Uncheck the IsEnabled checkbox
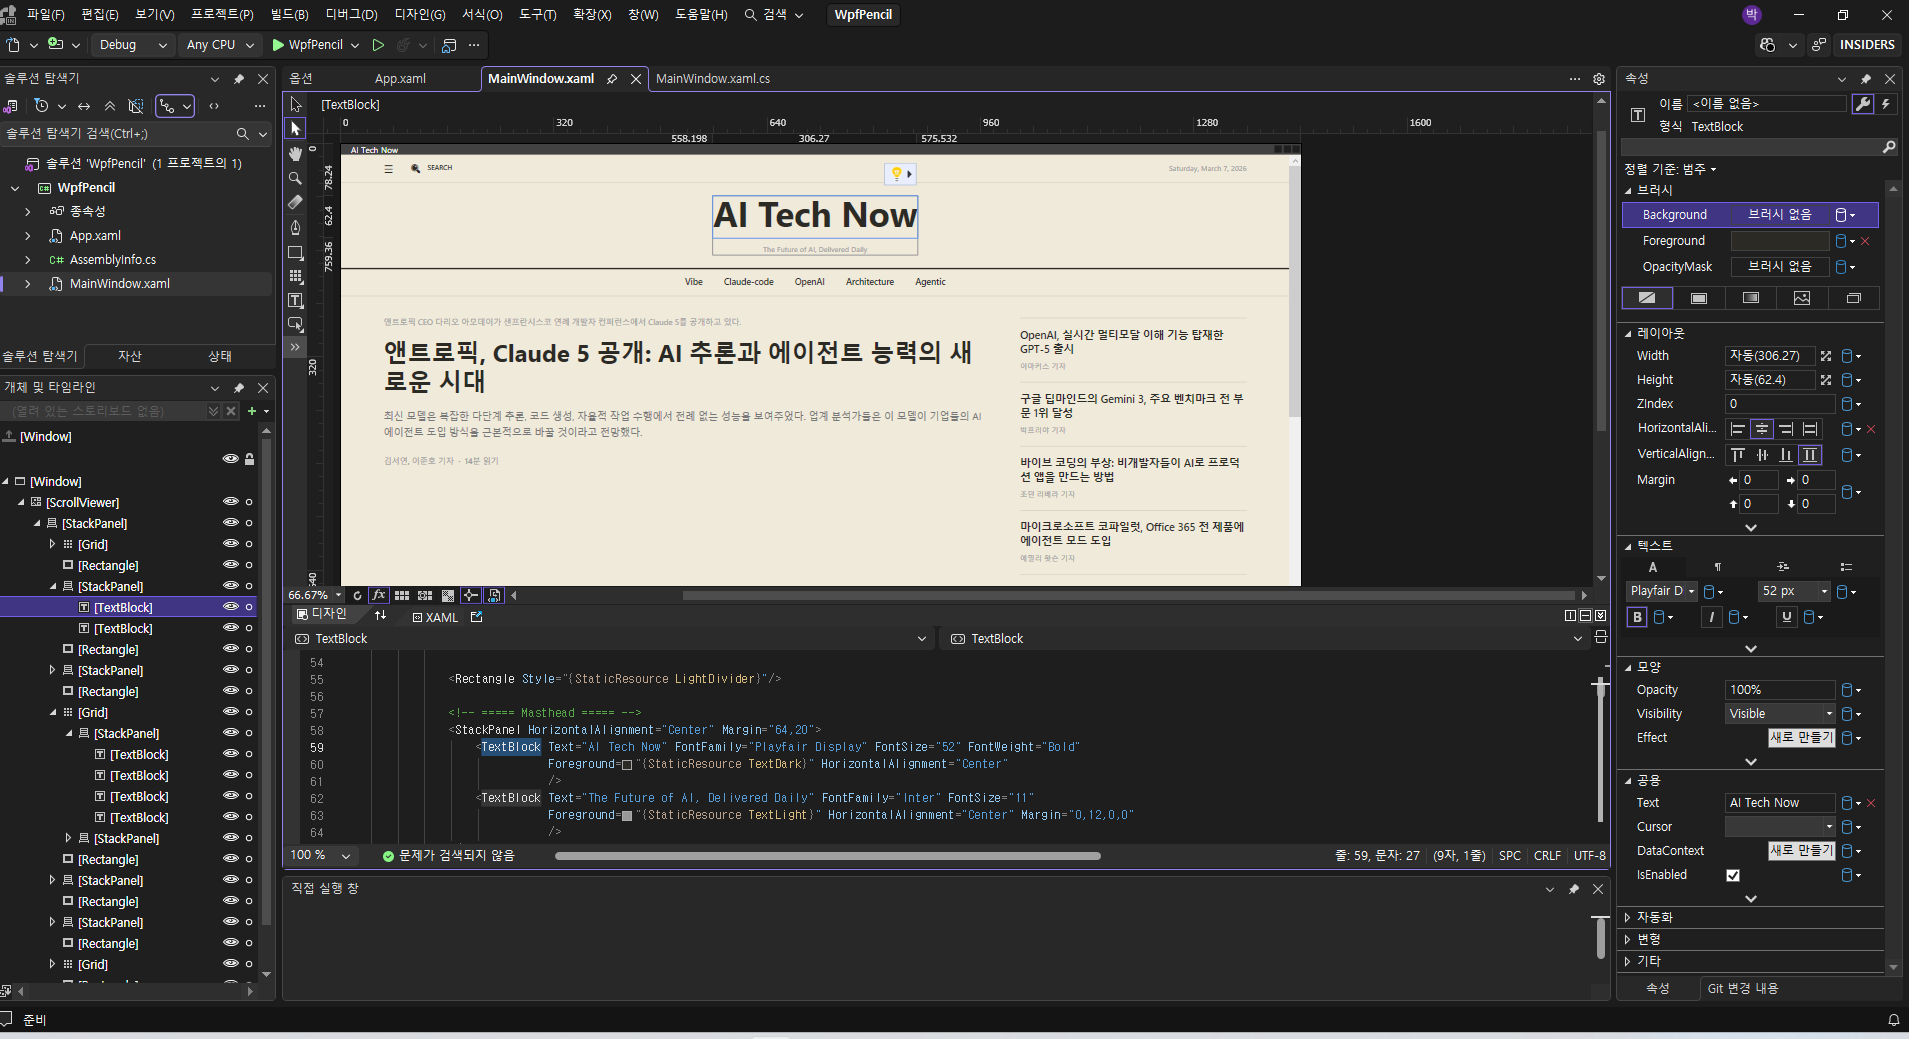1909x1039 pixels. pos(1733,875)
